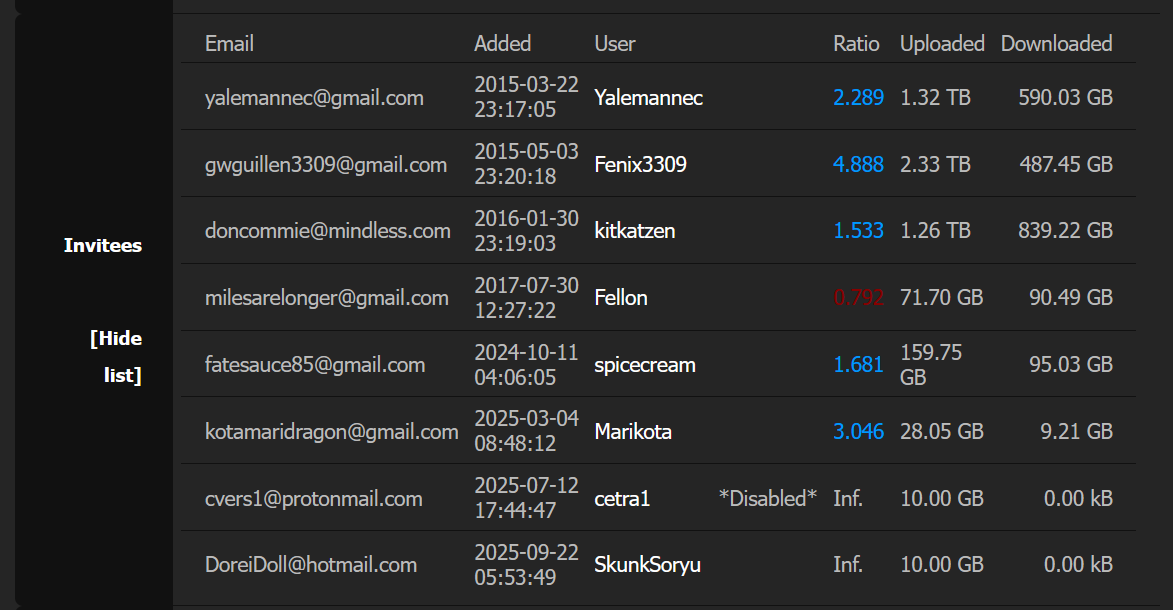The width and height of the screenshot is (1173, 610).
Task: Click the Ratio column header
Action: tap(856, 44)
